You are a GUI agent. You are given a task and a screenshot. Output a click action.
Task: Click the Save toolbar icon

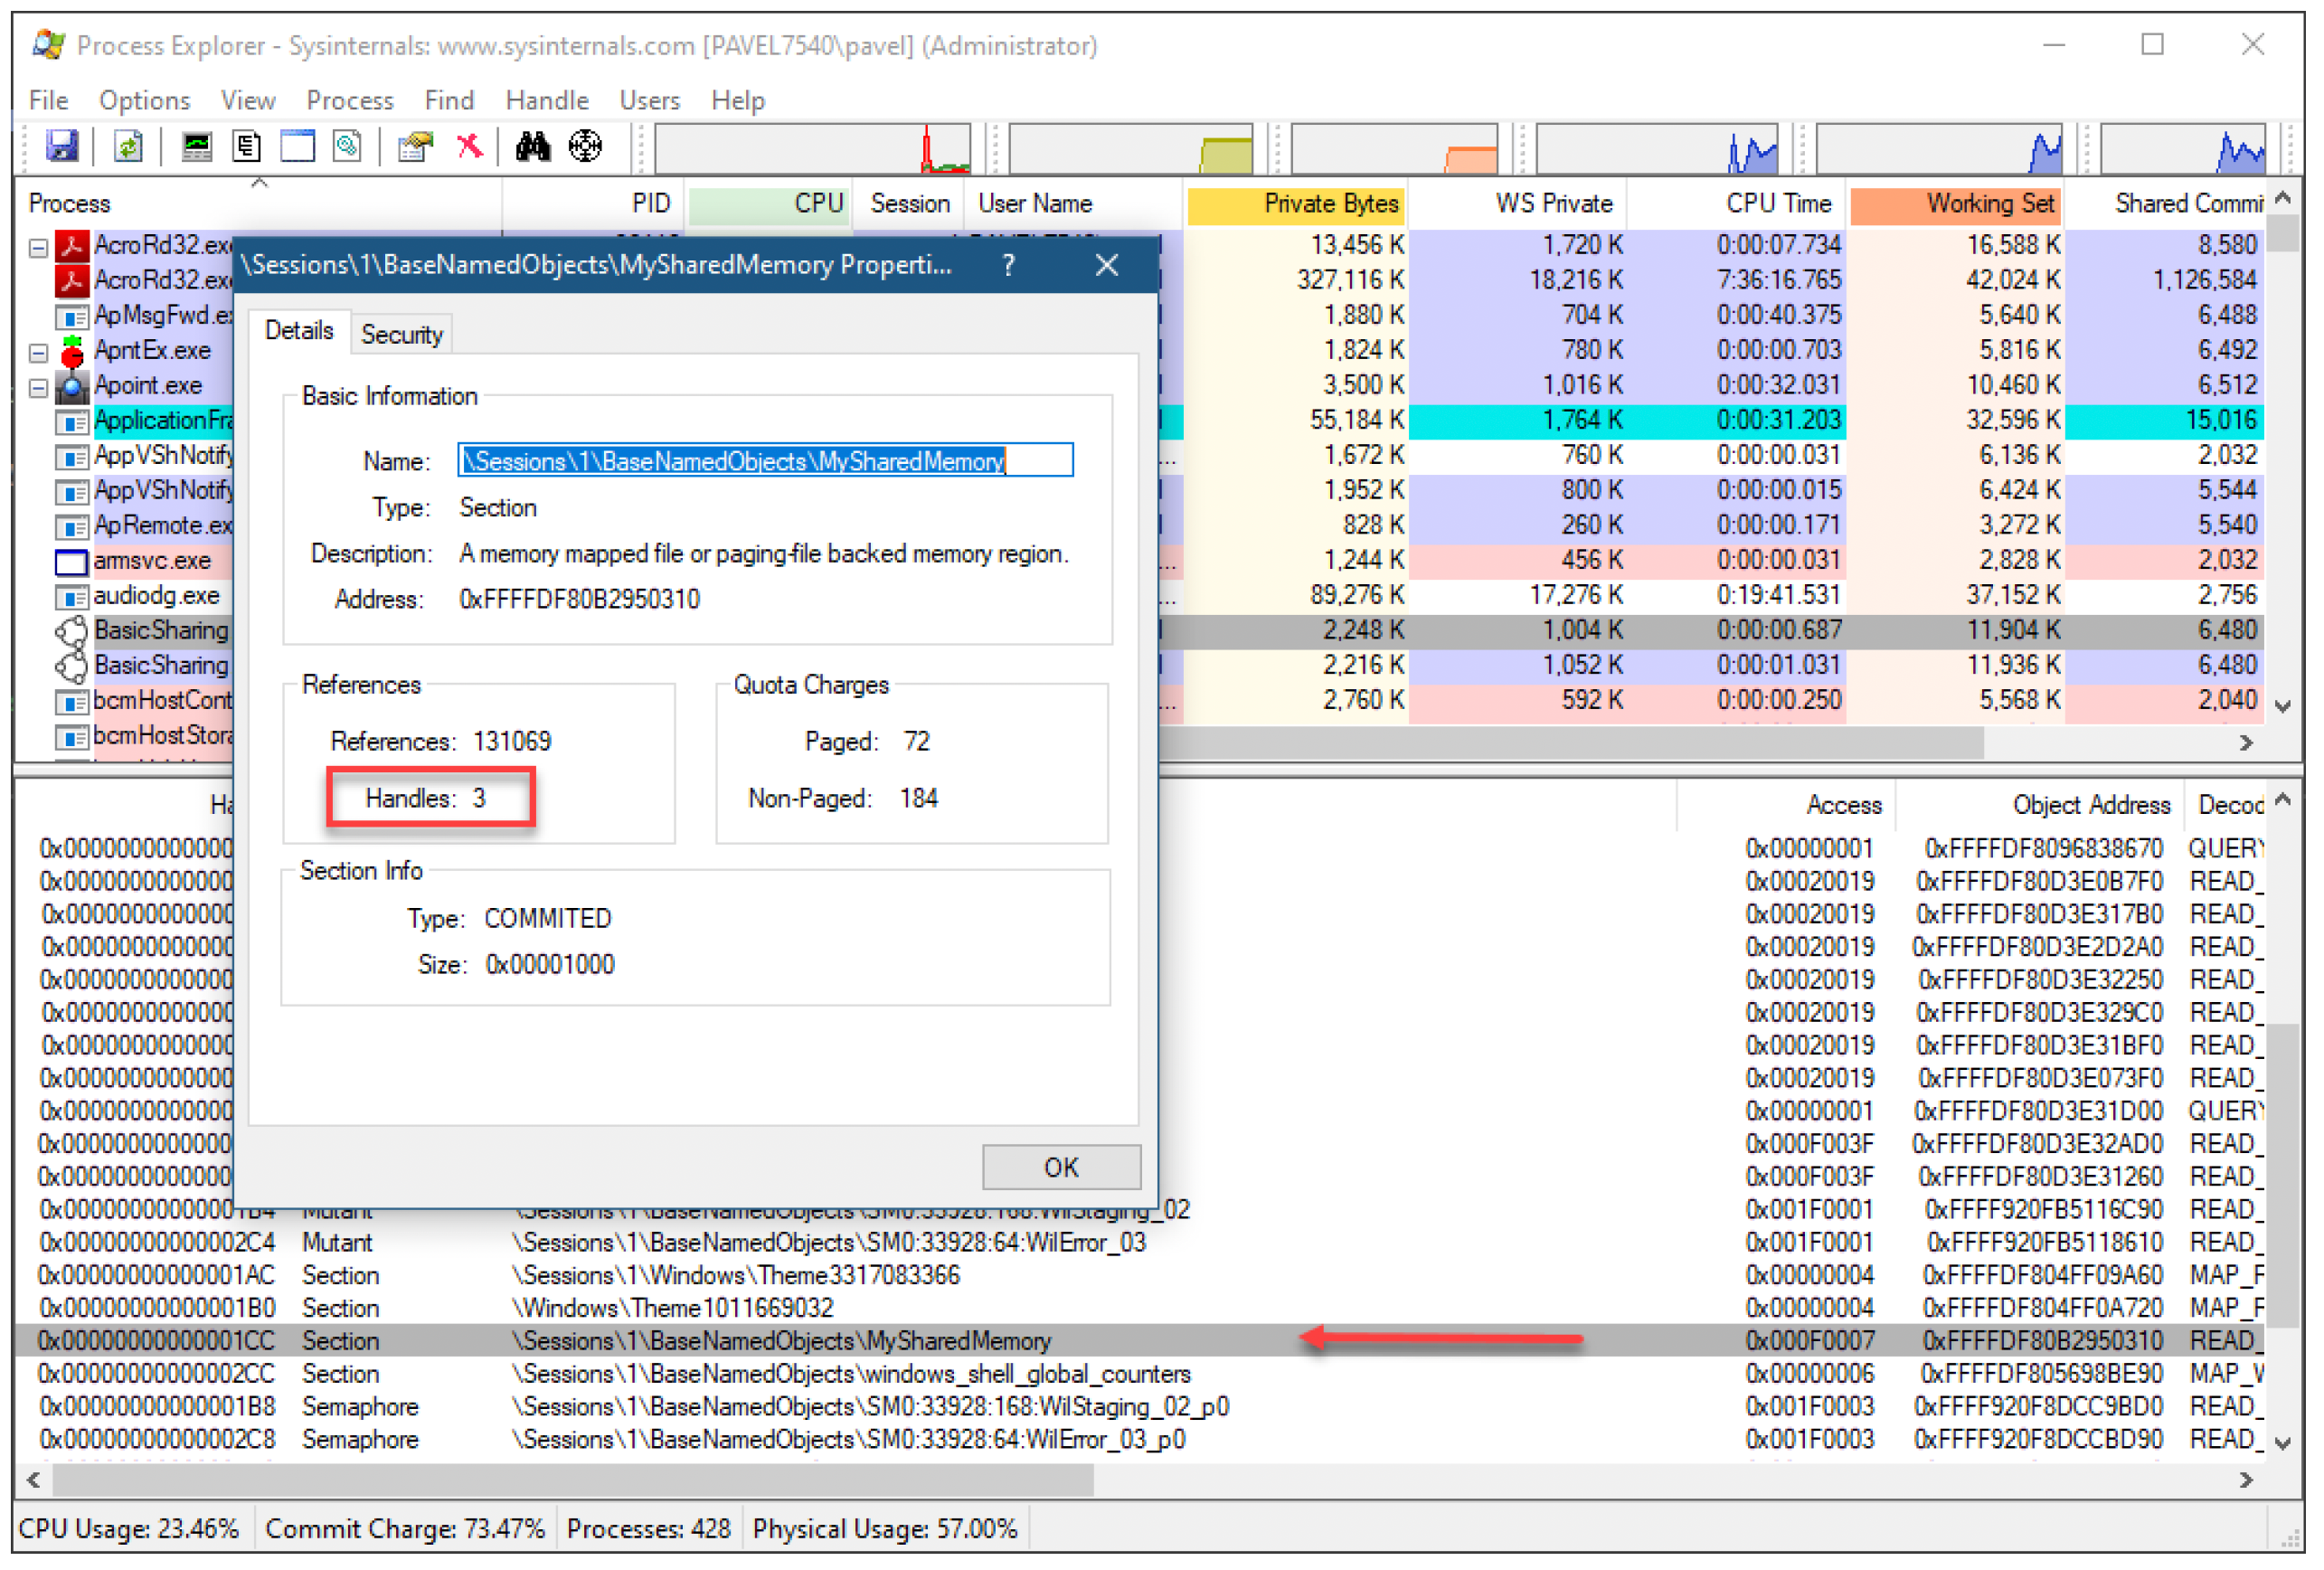click(x=61, y=147)
